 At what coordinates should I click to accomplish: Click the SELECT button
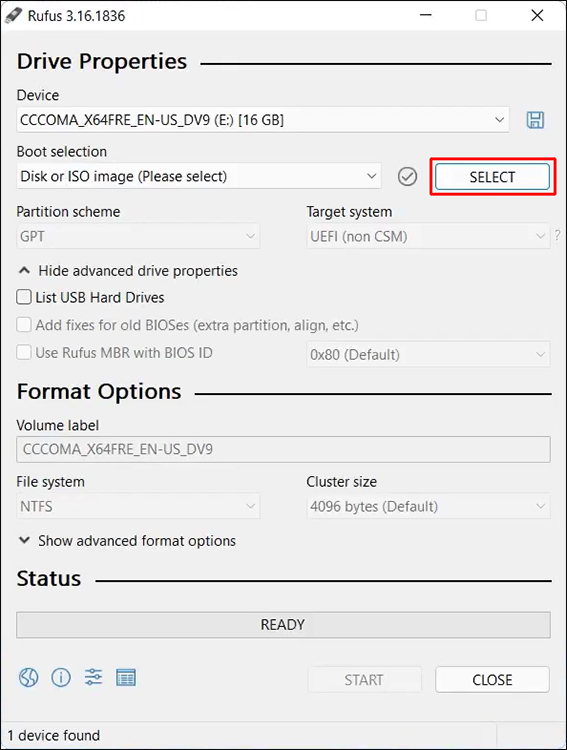click(x=492, y=177)
